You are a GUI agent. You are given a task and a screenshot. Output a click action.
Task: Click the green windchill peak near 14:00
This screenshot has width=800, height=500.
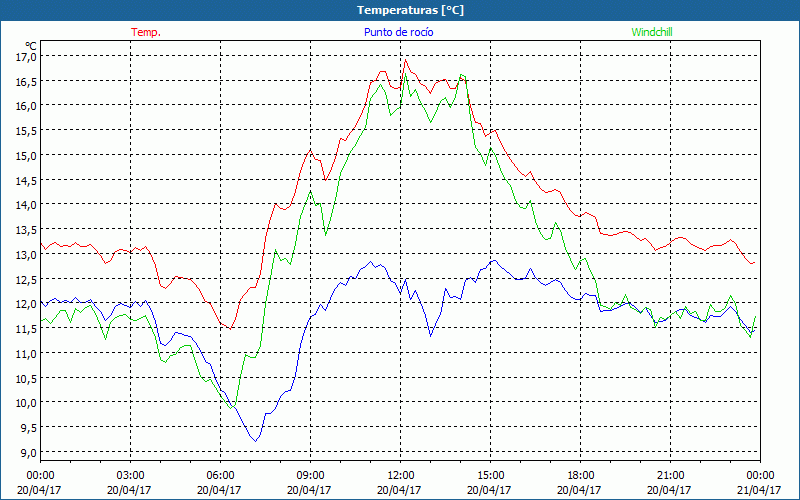tap(461, 75)
